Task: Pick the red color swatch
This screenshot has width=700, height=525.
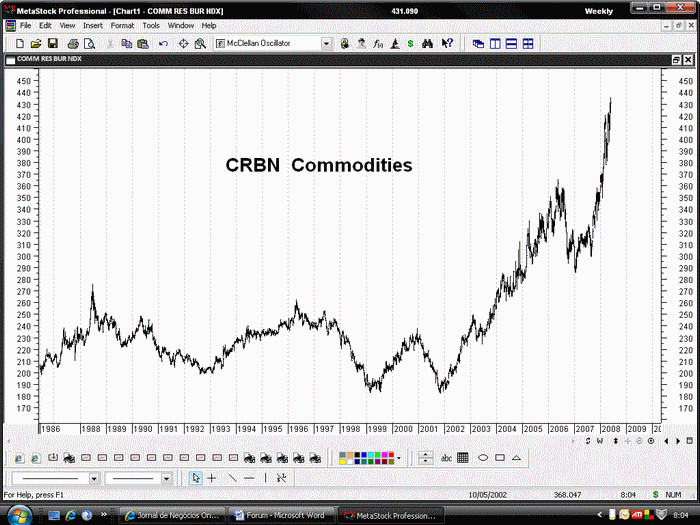Action: [392, 455]
